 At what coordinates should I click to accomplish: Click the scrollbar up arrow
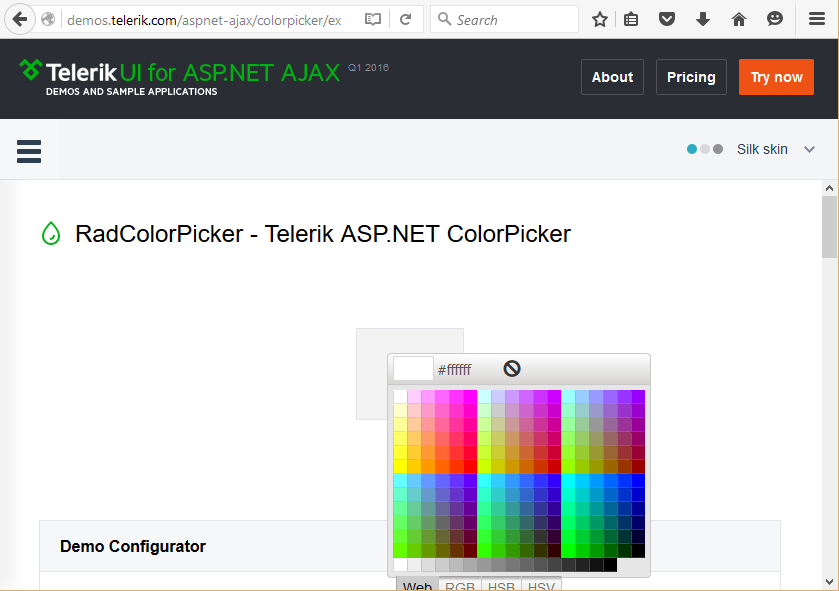pyautogui.click(x=829, y=188)
